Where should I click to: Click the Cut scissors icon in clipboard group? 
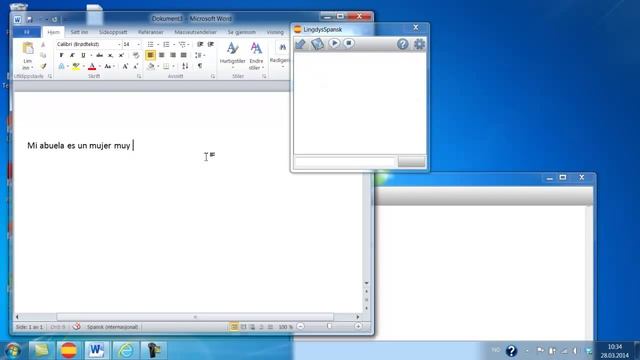click(x=43, y=44)
